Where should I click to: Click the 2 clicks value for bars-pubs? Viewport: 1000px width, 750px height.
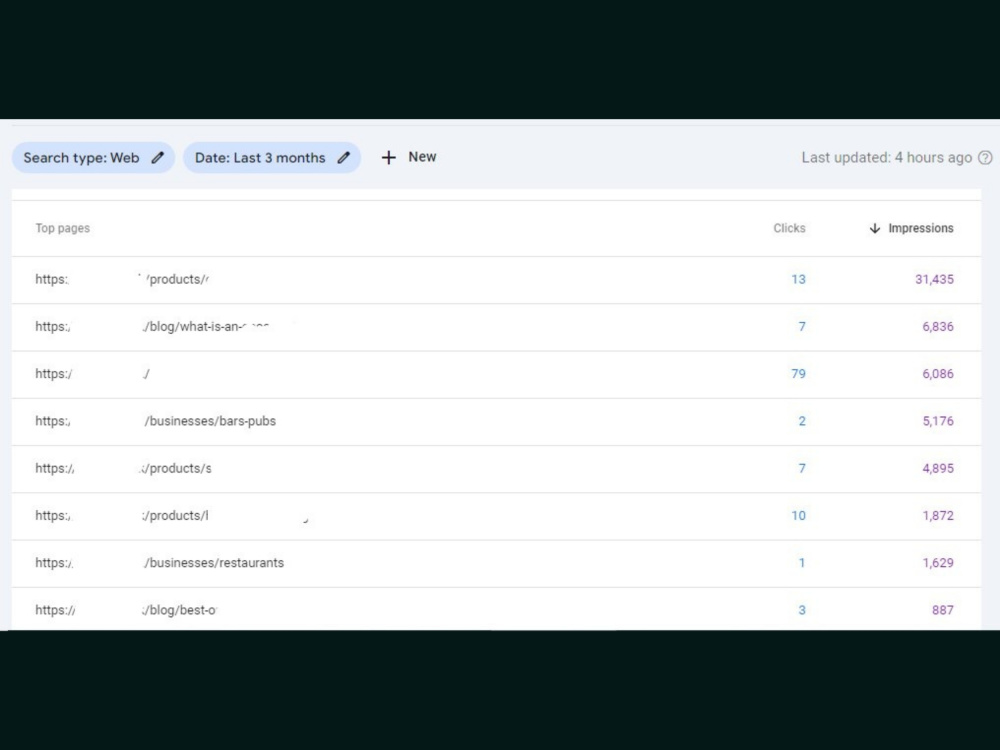coord(802,421)
